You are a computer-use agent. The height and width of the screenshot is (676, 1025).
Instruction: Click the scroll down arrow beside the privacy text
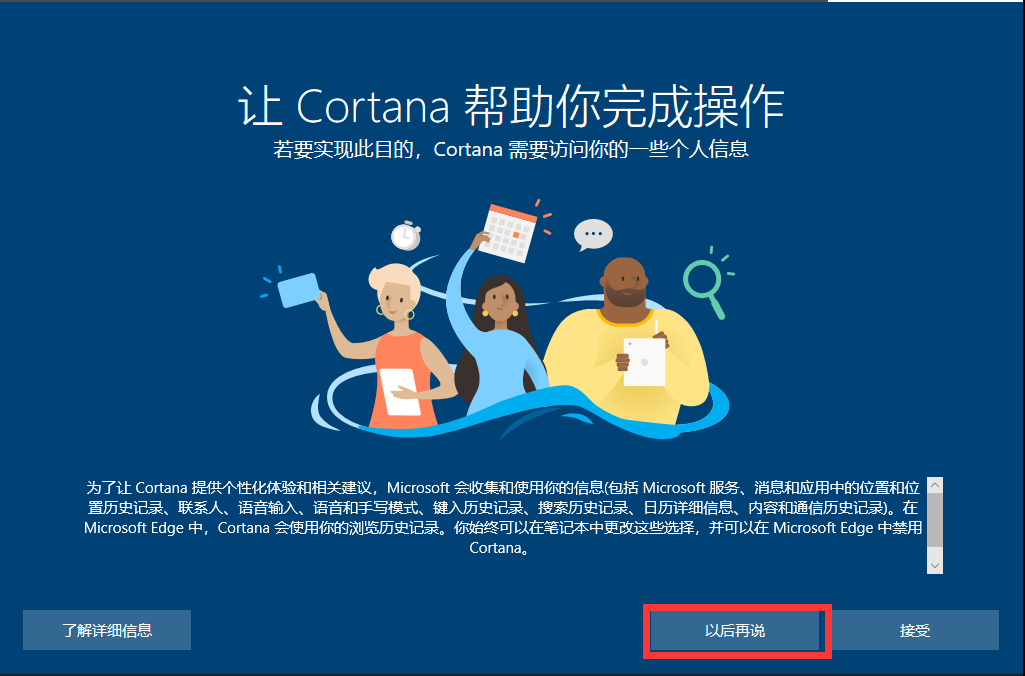935,566
